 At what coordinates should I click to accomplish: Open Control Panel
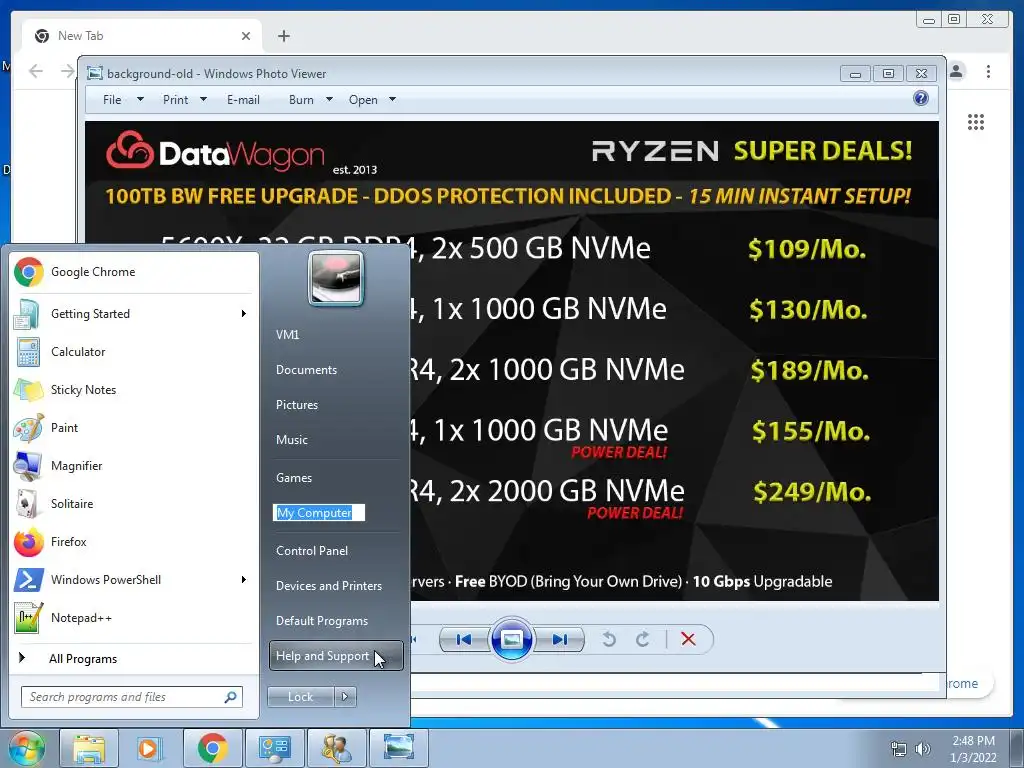coord(336,551)
